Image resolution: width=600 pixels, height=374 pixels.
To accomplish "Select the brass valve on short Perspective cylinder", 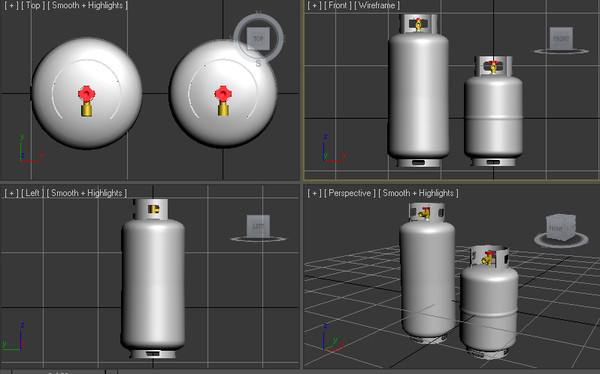I will [x=488, y=258].
